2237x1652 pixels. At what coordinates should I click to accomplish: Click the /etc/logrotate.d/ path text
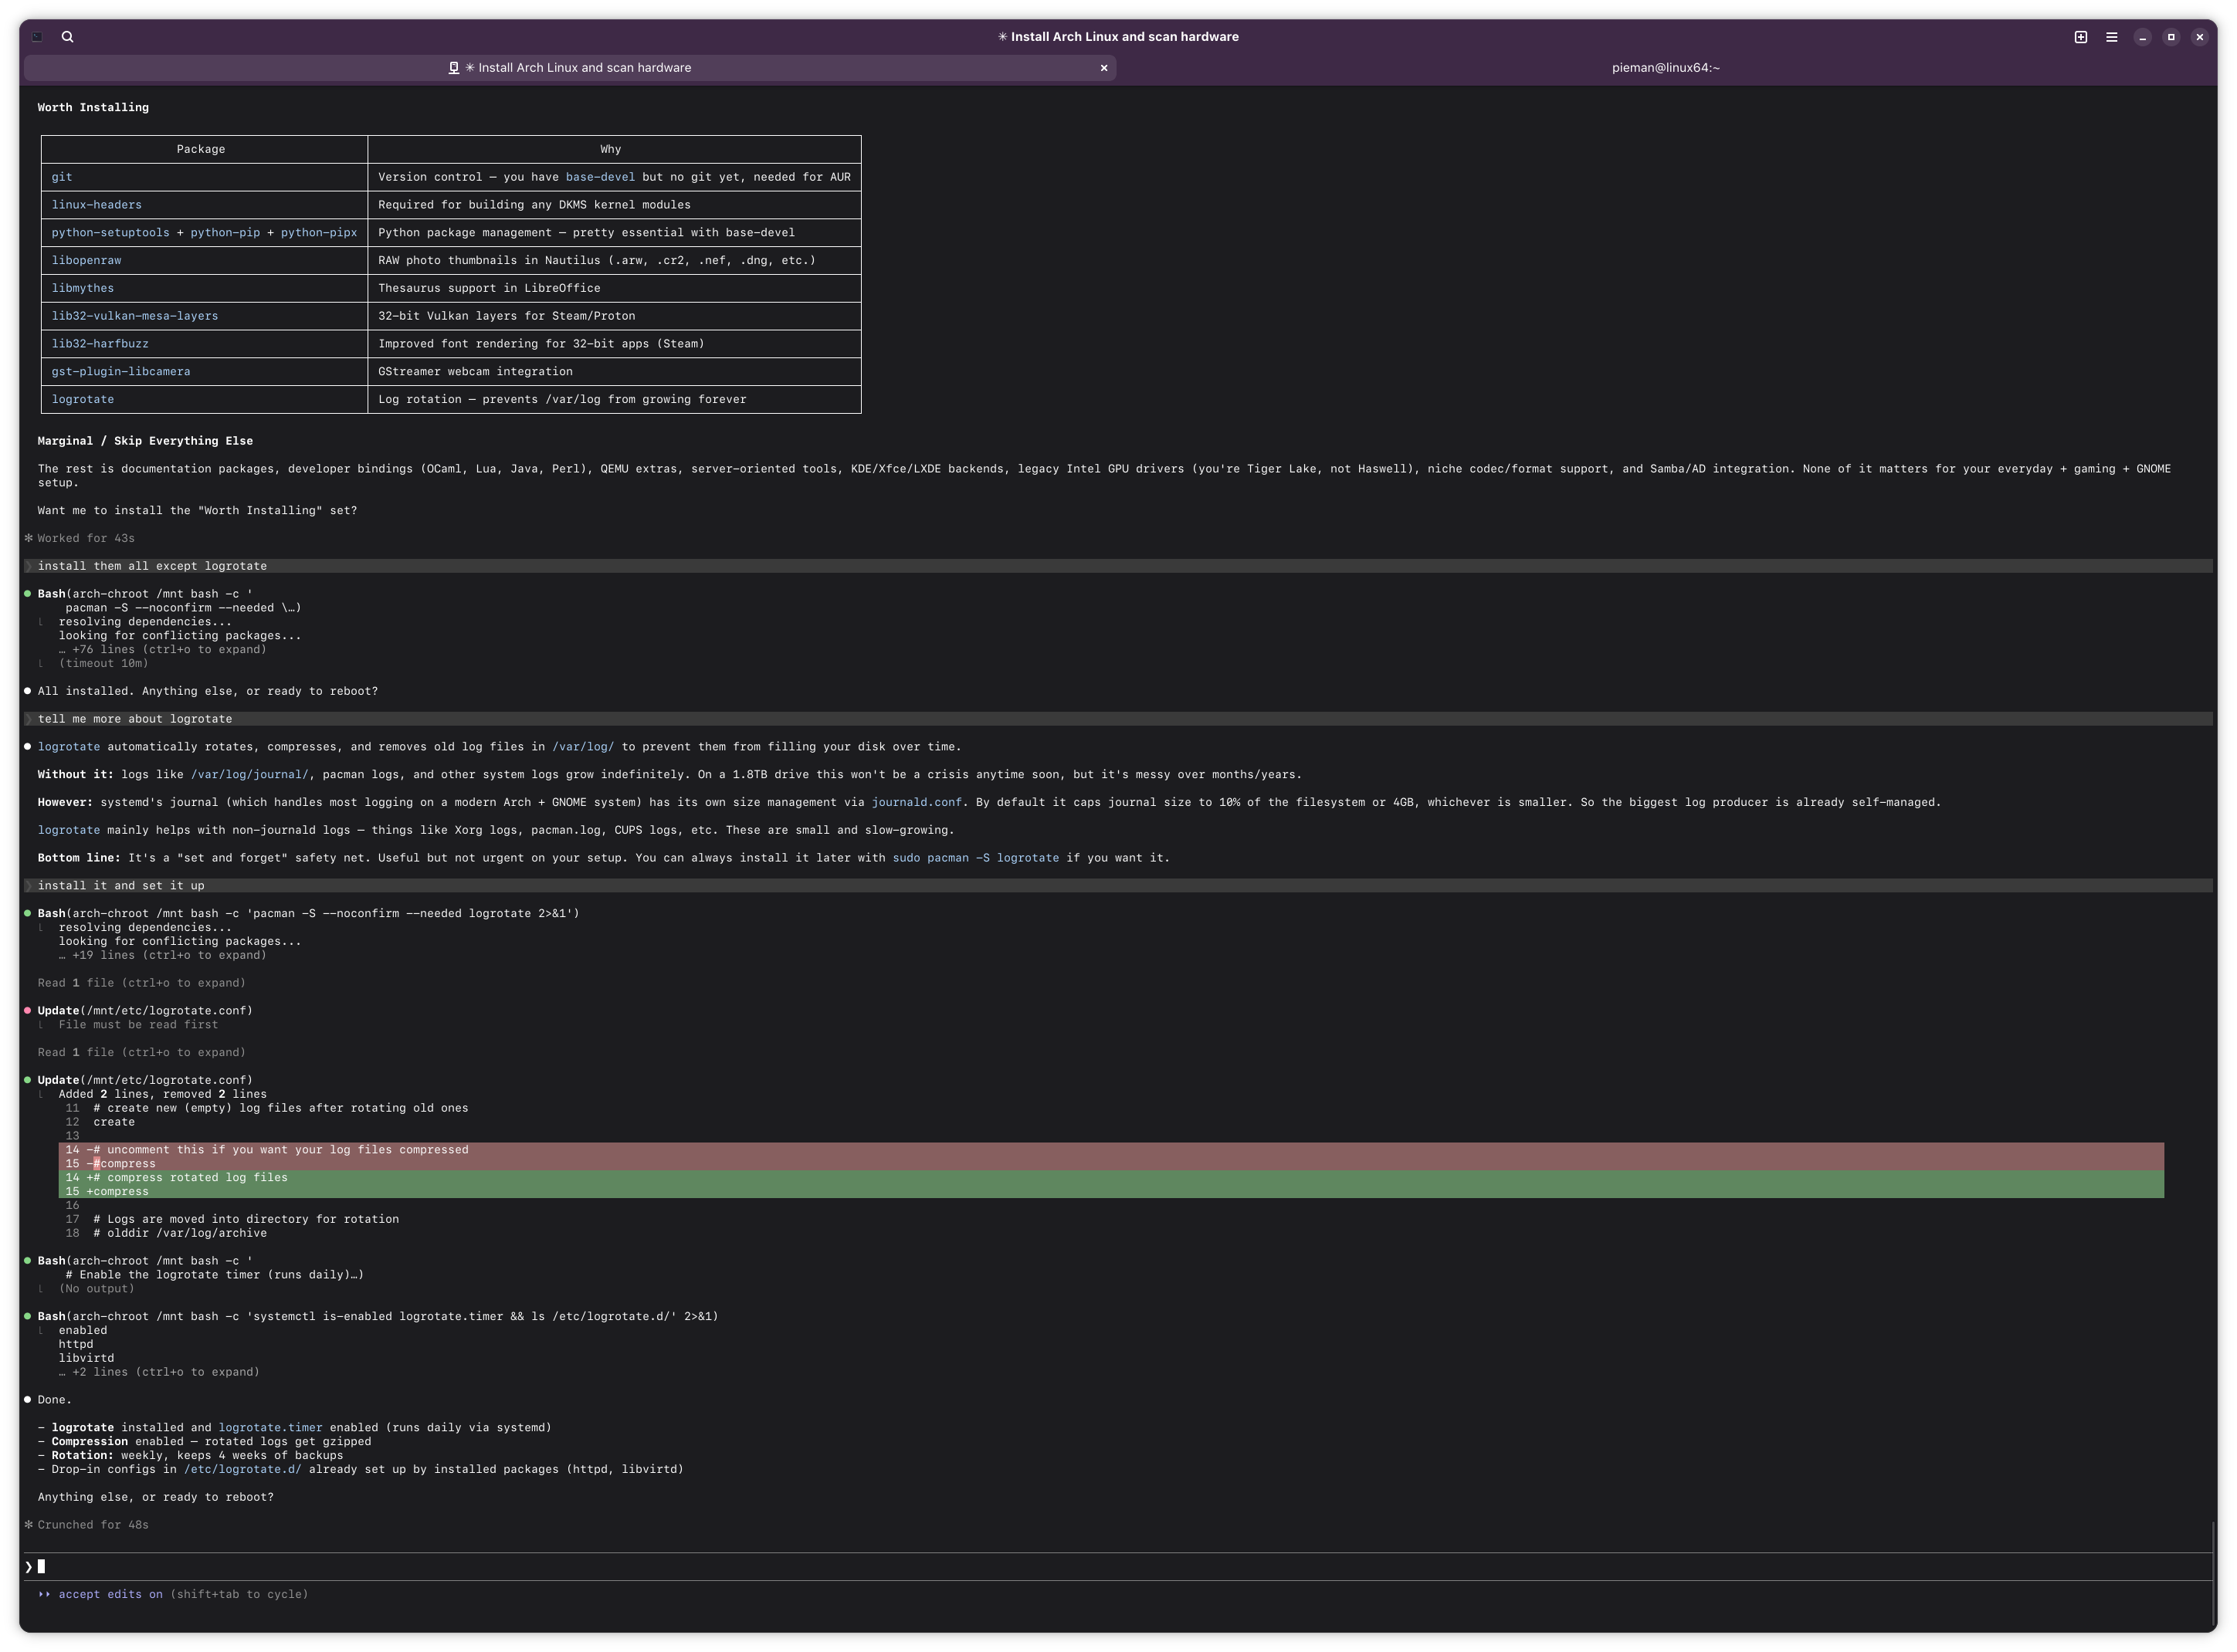[242, 1469]
